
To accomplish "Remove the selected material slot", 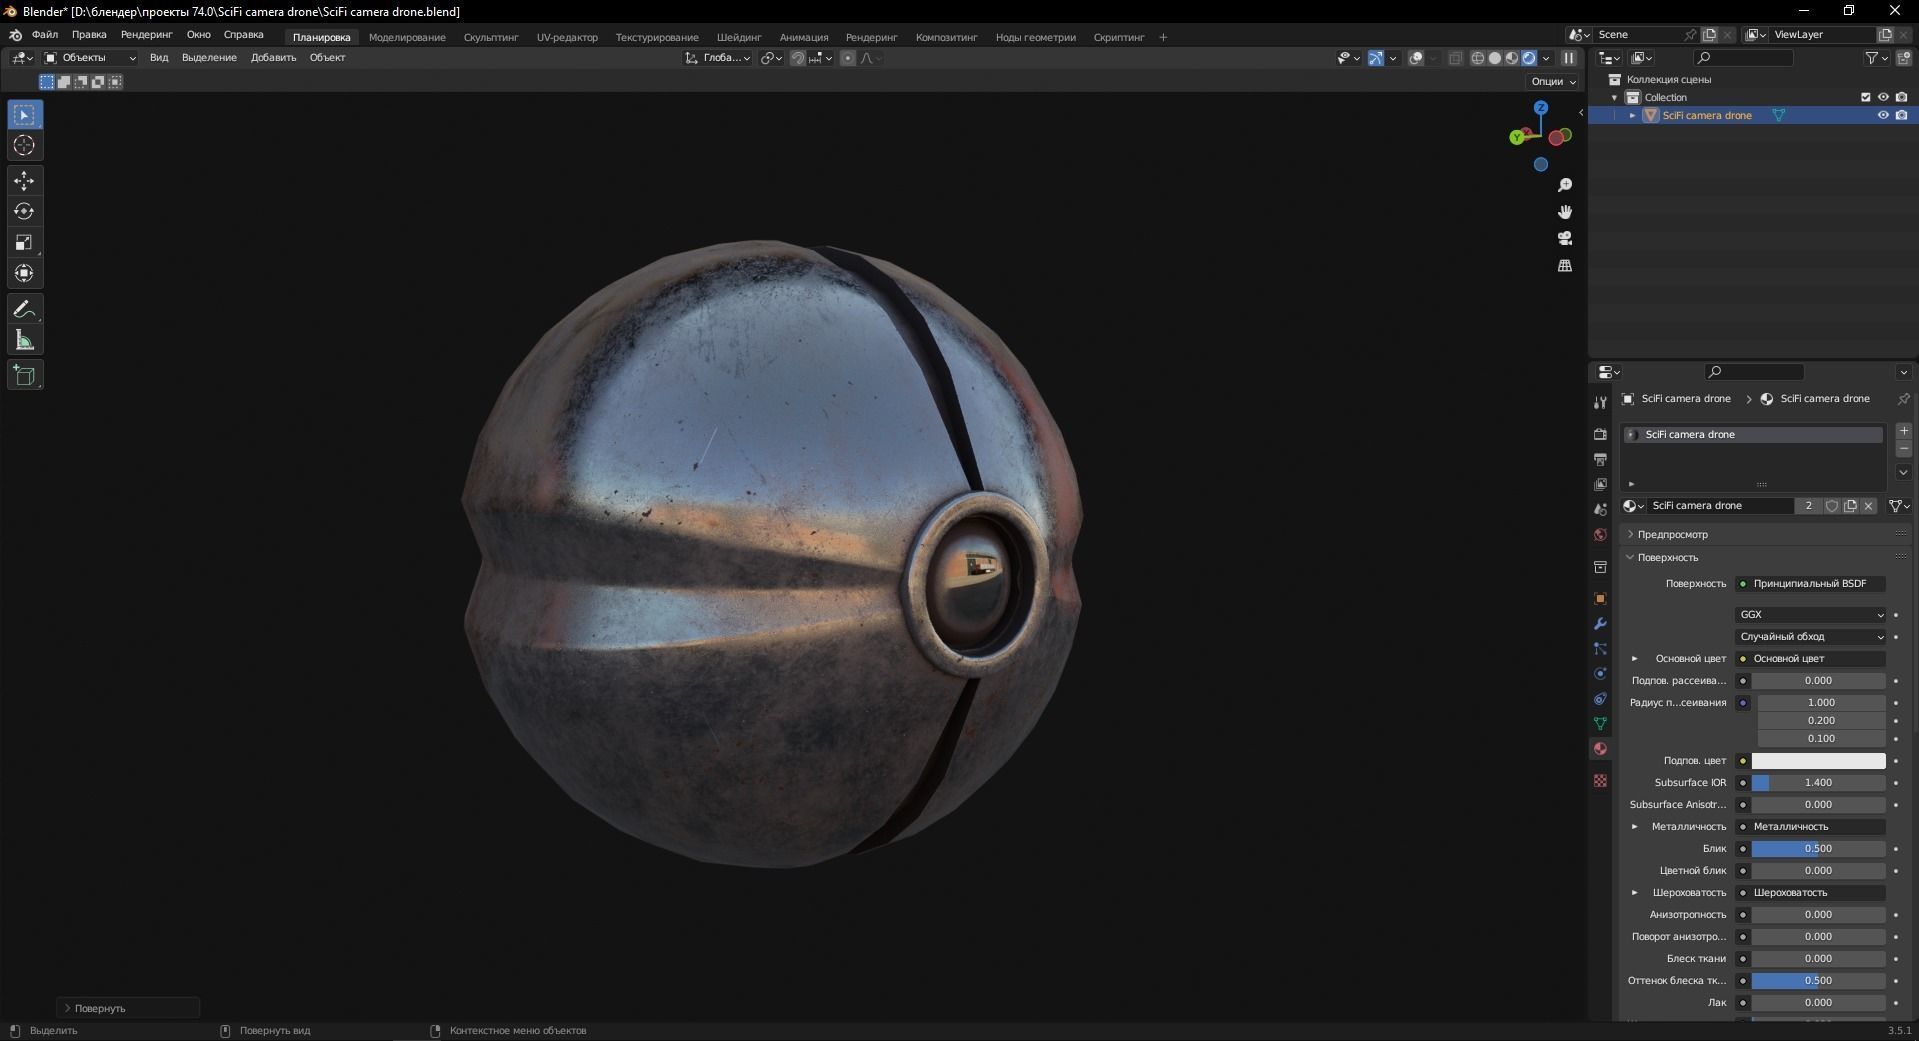I will click(1904, 449).
